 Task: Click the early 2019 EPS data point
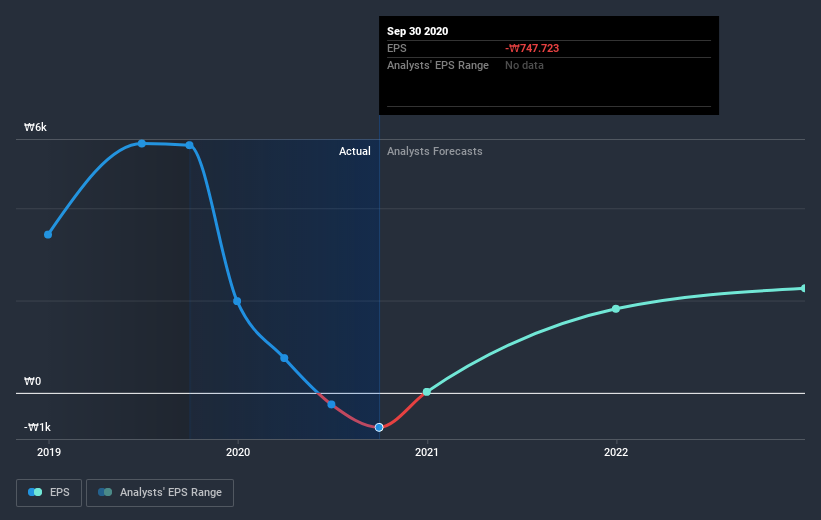click(48, 235)
